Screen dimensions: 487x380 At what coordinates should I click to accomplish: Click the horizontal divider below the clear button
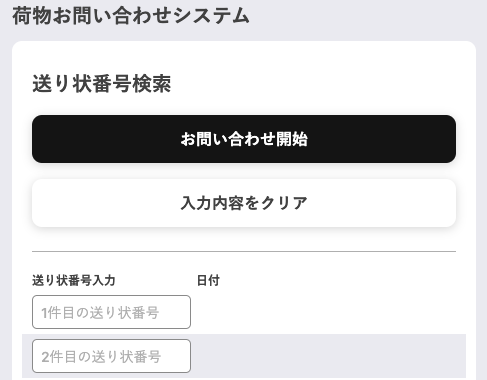point(244,251)
